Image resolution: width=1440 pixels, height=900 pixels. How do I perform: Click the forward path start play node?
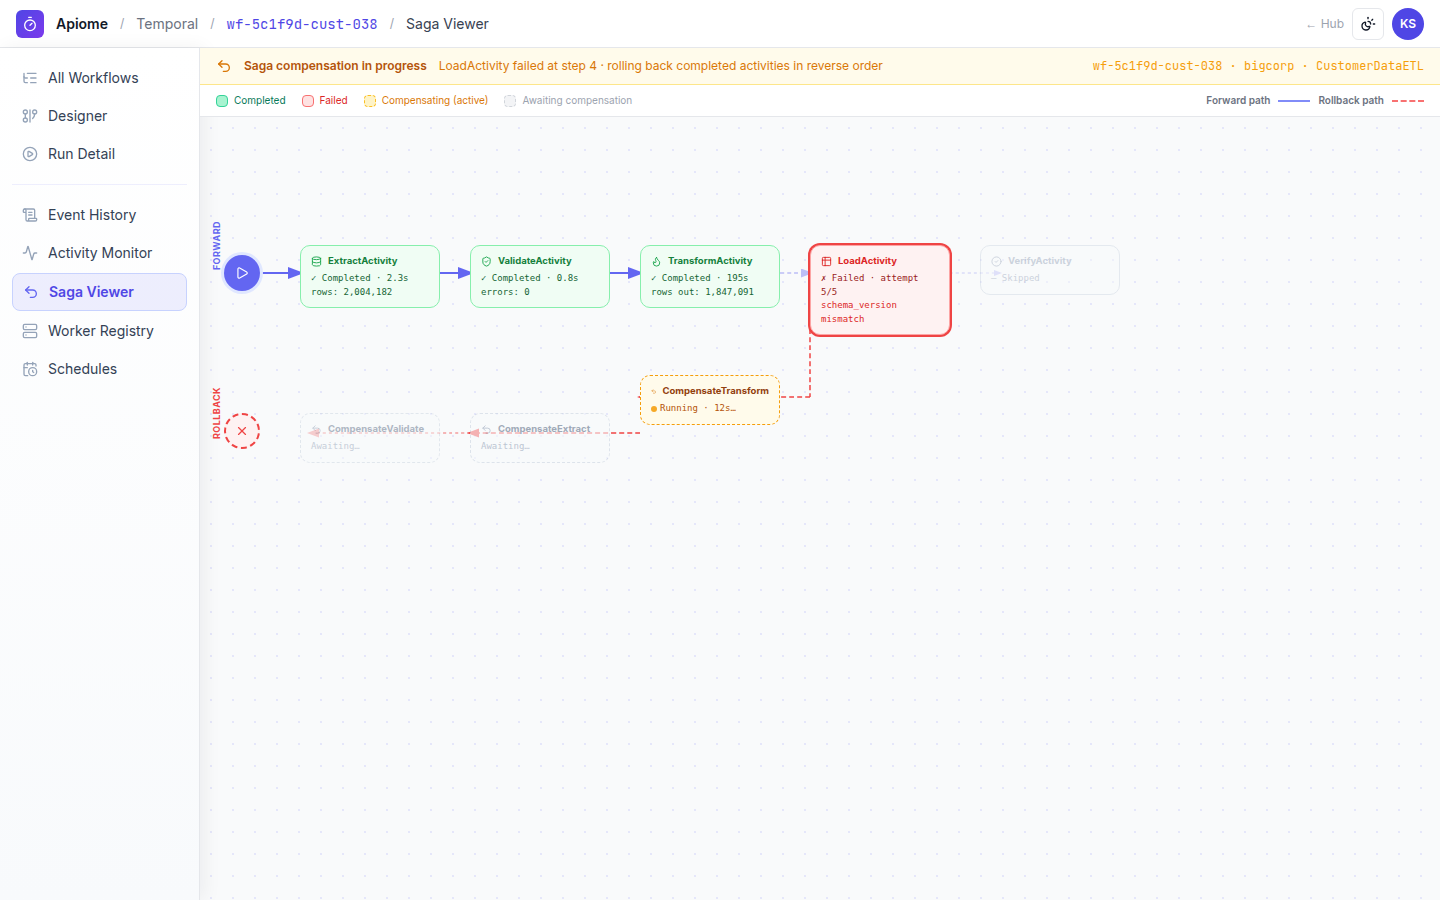tap(242, 273)
